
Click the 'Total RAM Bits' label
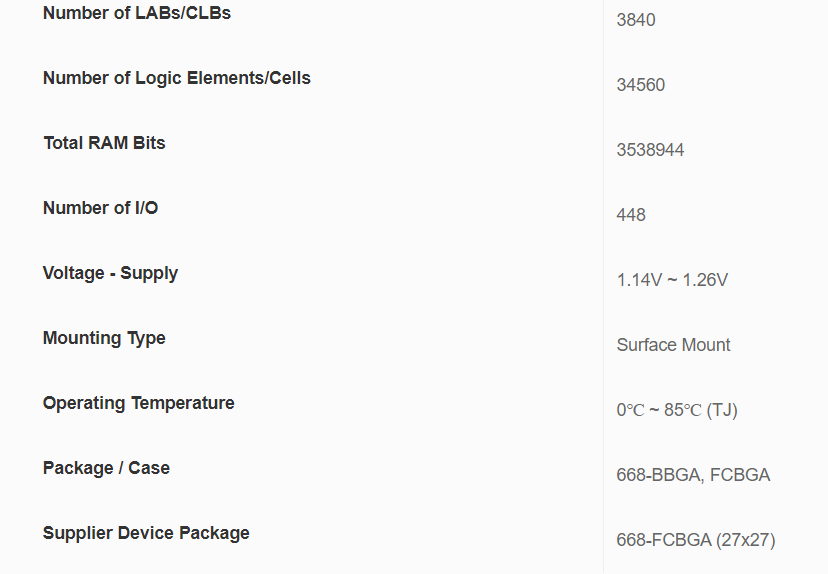[x=104, y=143]
